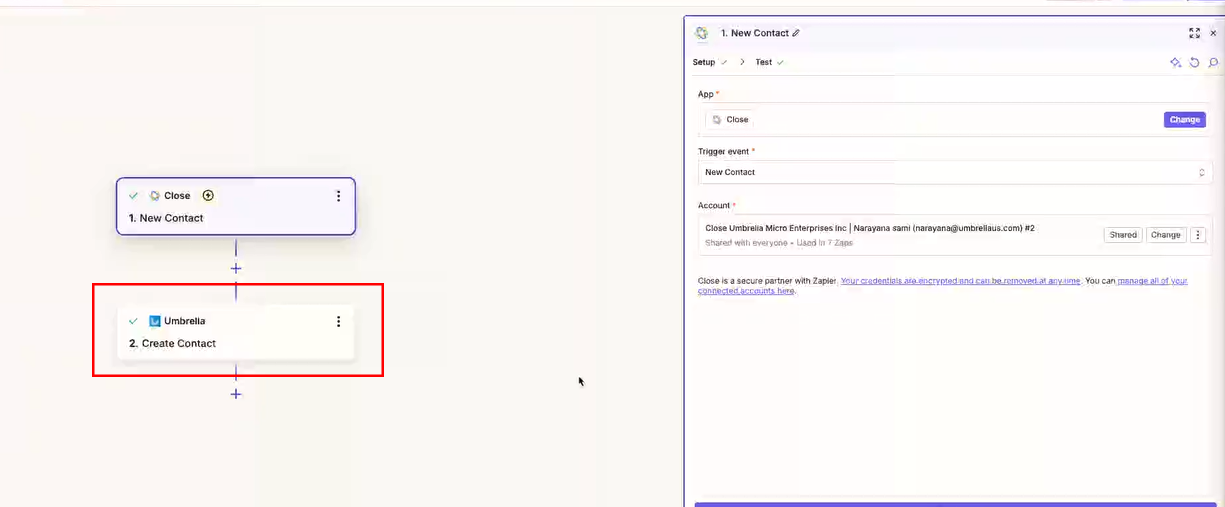Click 'Shared with everyone' account subtext
The image size is (1225, 507).
coord(748,243)
